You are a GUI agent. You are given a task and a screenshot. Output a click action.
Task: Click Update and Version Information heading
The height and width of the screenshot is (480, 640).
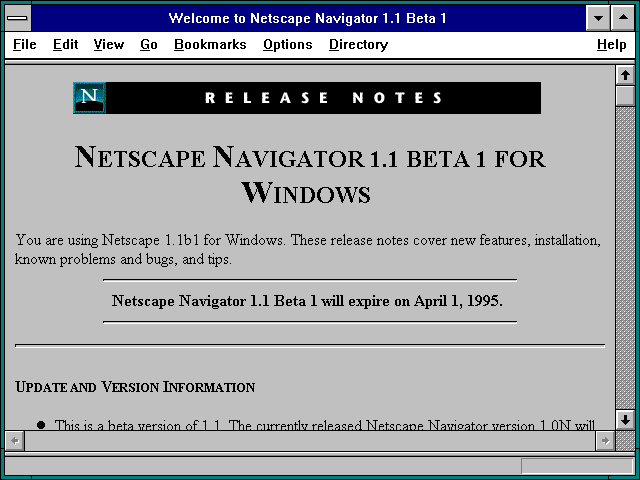135,387
